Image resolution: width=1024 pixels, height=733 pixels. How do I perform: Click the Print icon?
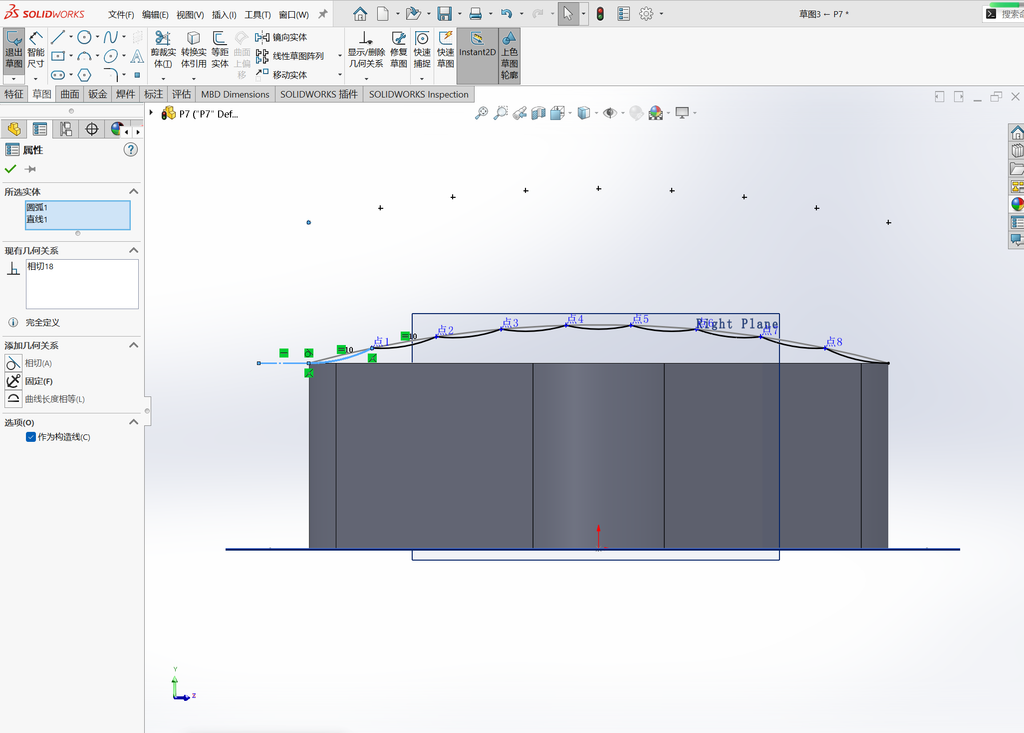475,14
